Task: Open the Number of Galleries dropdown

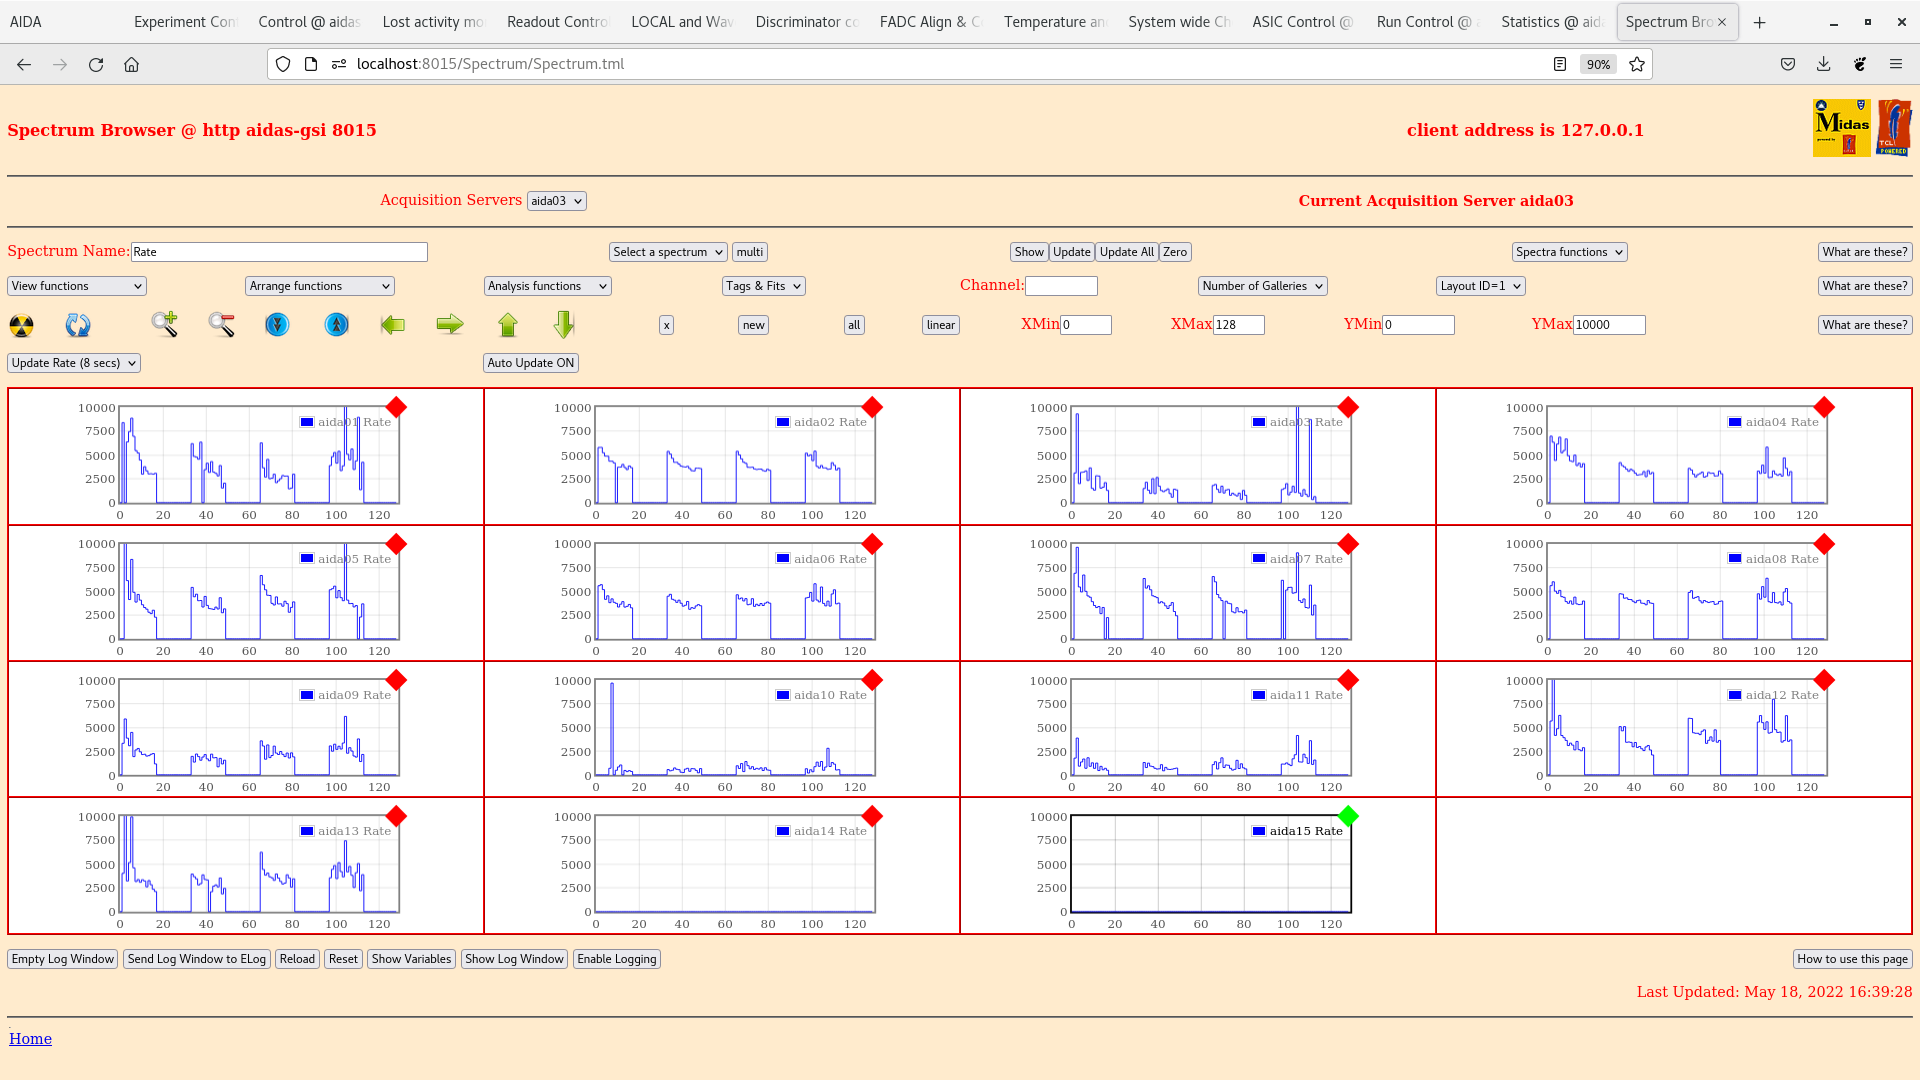Action: (1263, 286)
